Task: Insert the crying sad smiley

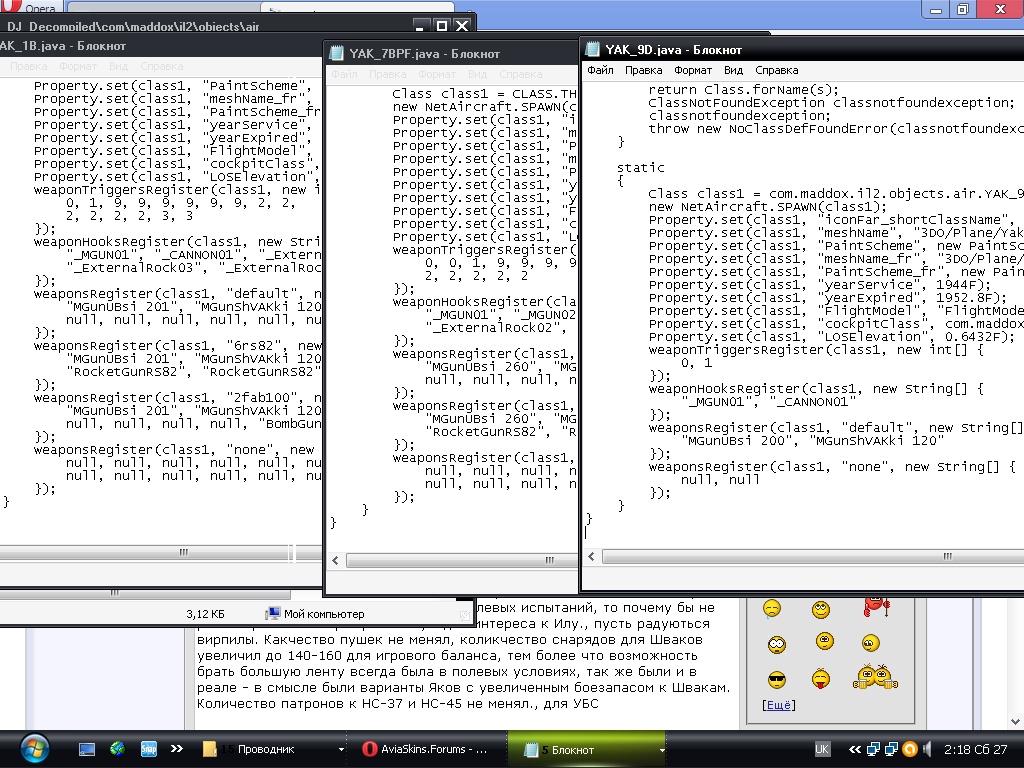Action: (772, 608)
